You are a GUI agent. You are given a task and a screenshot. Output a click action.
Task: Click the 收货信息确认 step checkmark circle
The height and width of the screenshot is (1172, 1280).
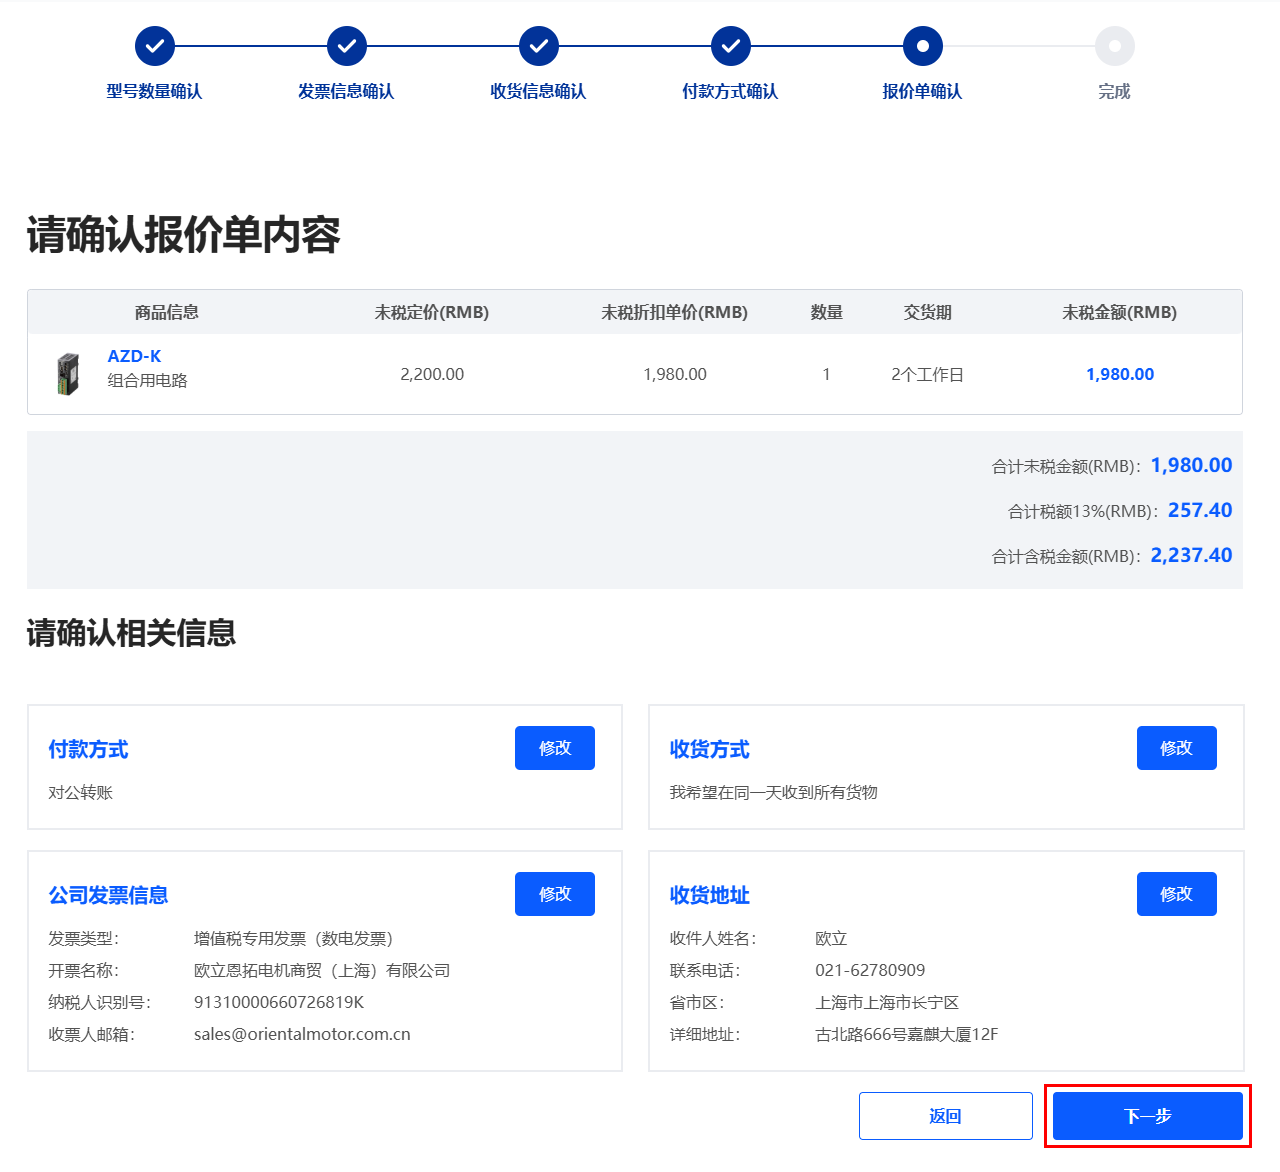pos(539,46)
